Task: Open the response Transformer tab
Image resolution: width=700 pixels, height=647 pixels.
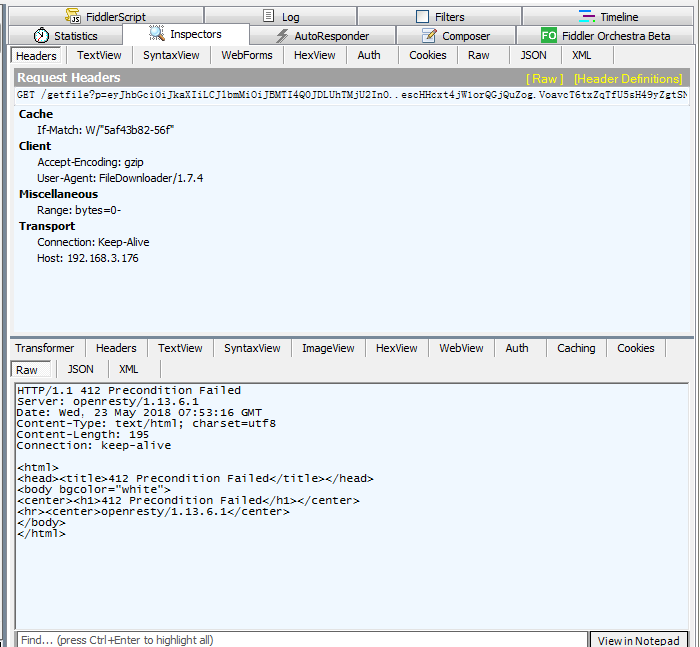Action: 45,348
